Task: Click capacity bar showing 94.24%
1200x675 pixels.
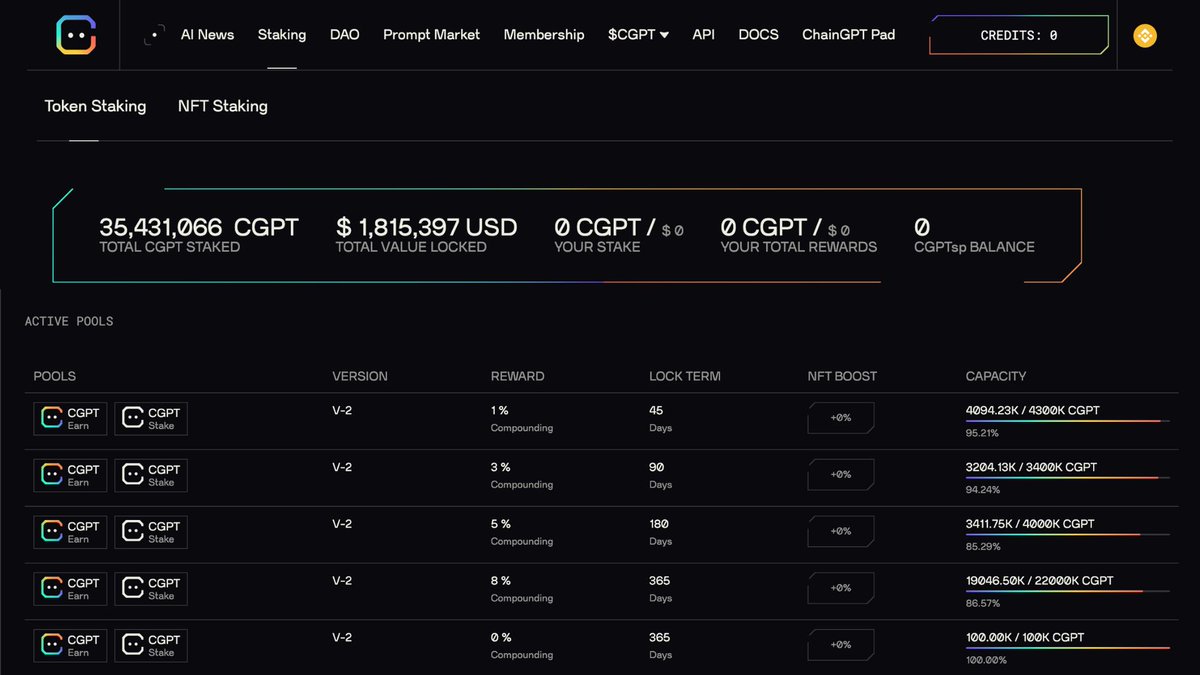Action: pyautogui.click(x=1067, y=478)
